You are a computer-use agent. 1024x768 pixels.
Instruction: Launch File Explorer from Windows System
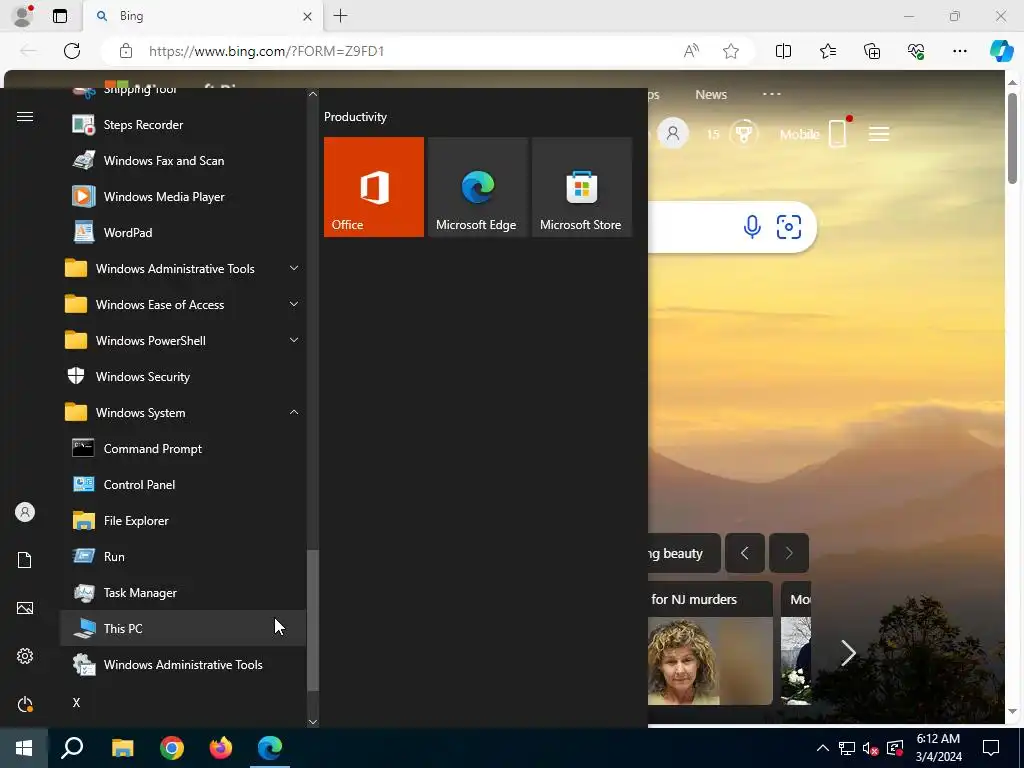click(183, 520)
